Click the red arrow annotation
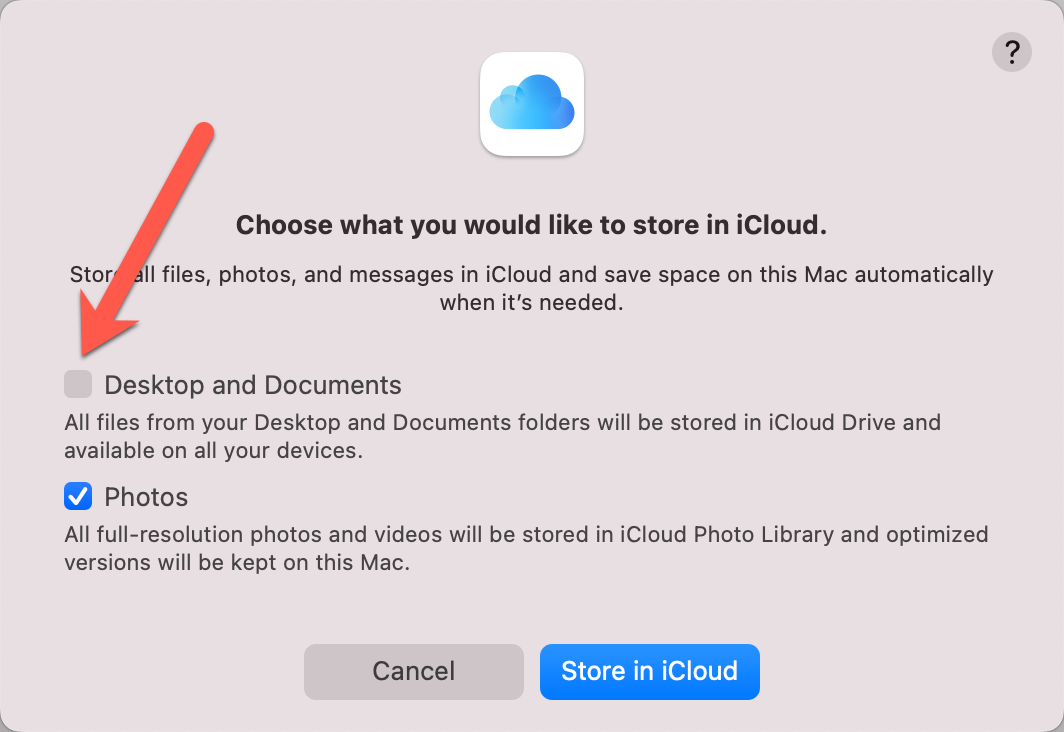The height and width of the screenshot is (732, 1064). point(146,238)
